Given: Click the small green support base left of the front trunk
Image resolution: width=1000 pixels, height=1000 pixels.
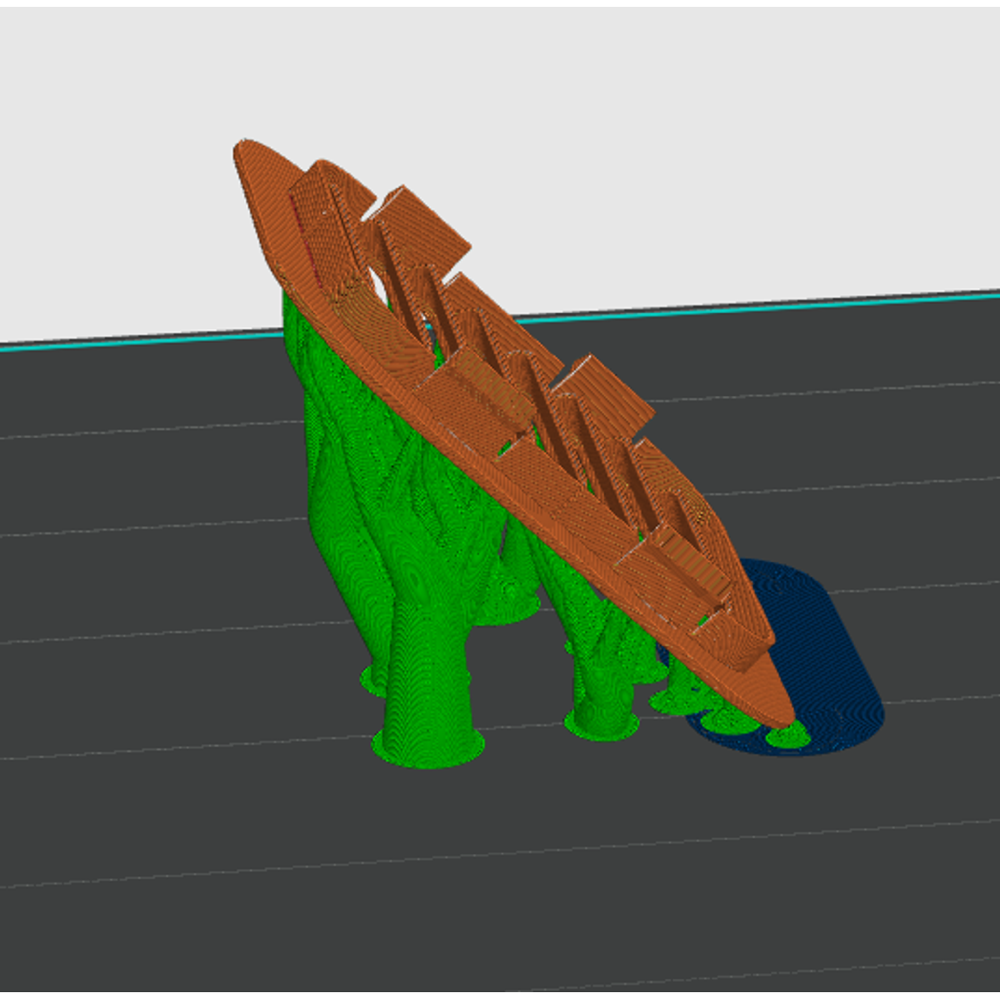Looking at the screenshot, I should point(374,680).
